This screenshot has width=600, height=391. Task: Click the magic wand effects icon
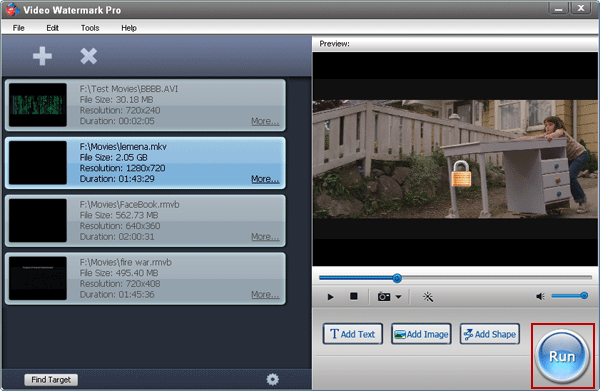(x=428, y=297)
